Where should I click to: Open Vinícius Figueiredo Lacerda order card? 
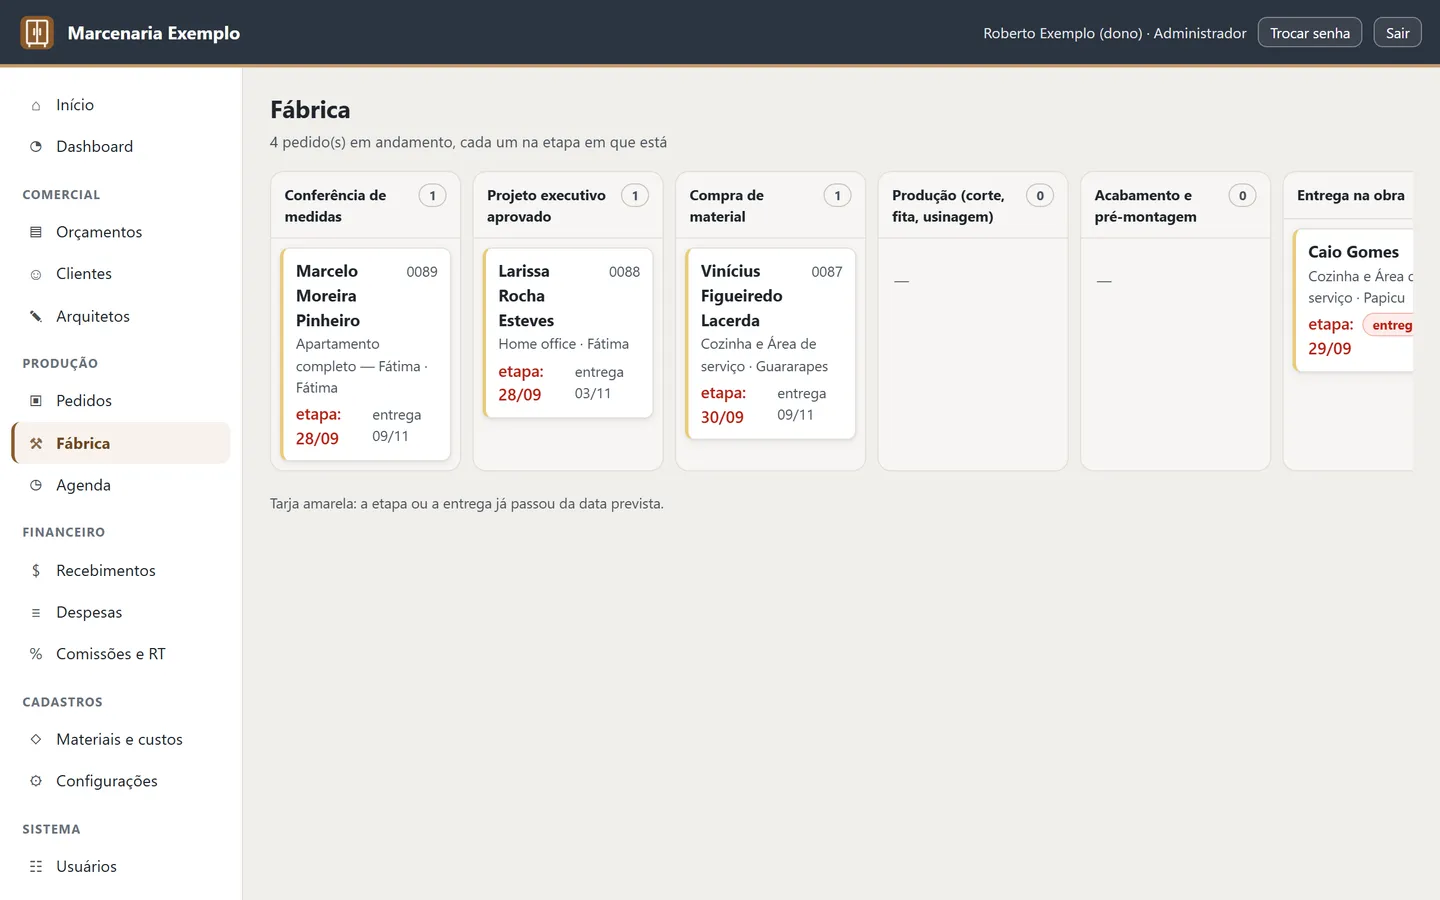point(771,343)
